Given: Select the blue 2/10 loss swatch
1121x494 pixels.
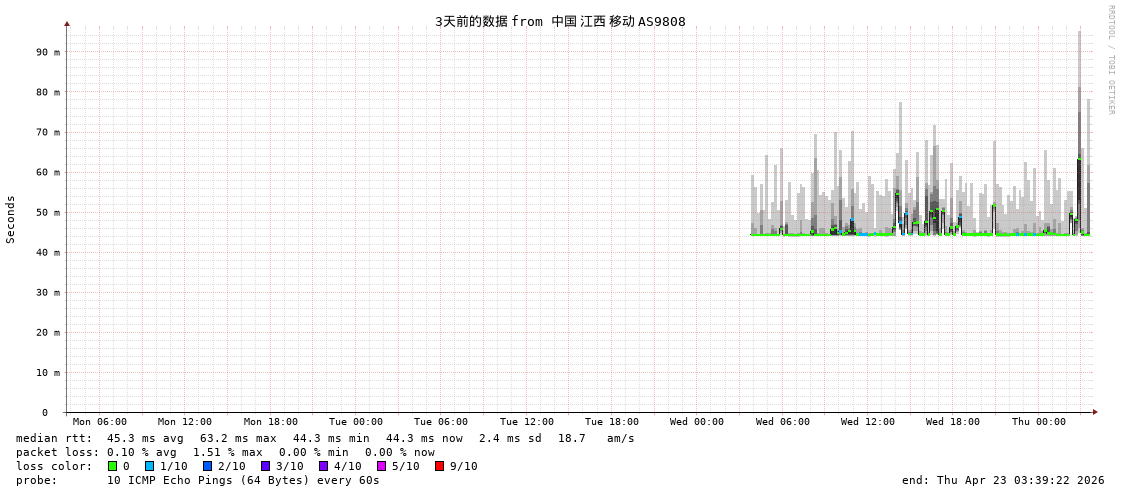Looking at the screenshot, I should point(208,466).
